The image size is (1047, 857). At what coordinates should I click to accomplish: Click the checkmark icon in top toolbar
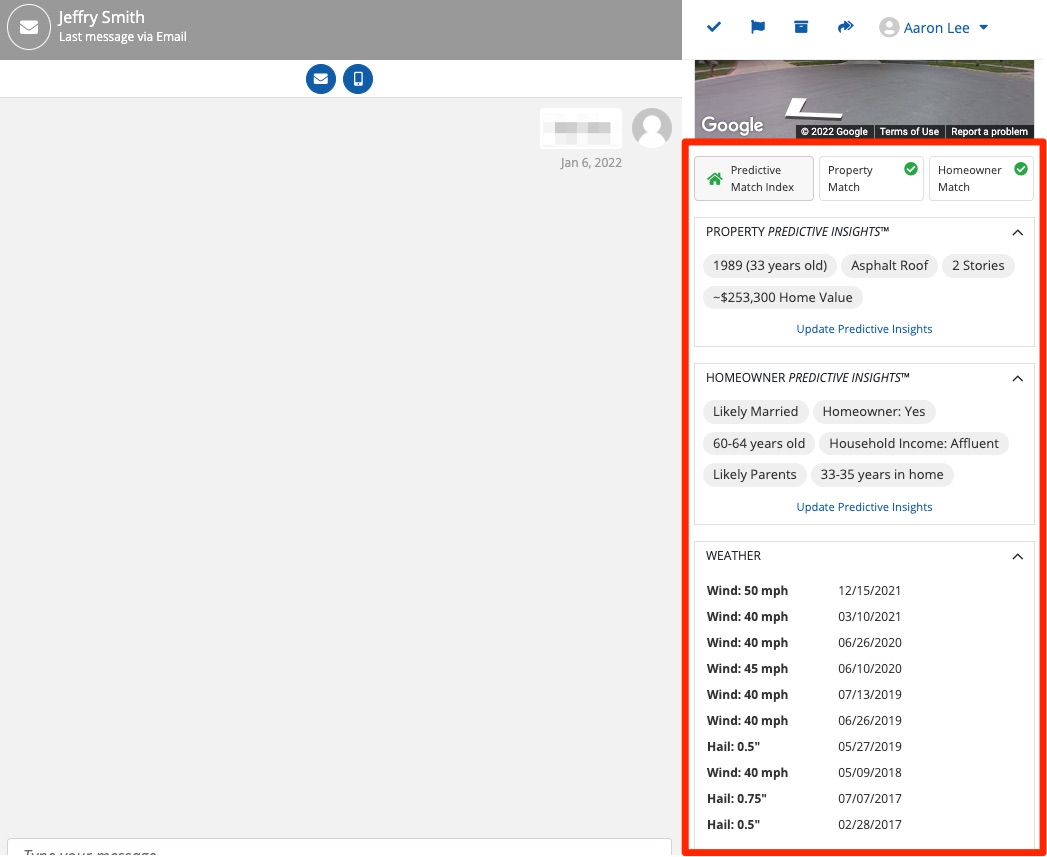click(x=714, y=27)
